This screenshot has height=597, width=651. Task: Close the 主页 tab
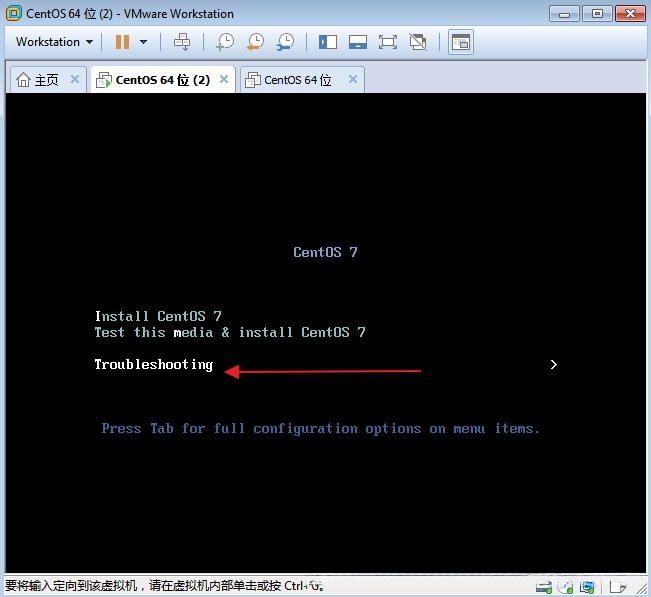[x=75, y=79]
